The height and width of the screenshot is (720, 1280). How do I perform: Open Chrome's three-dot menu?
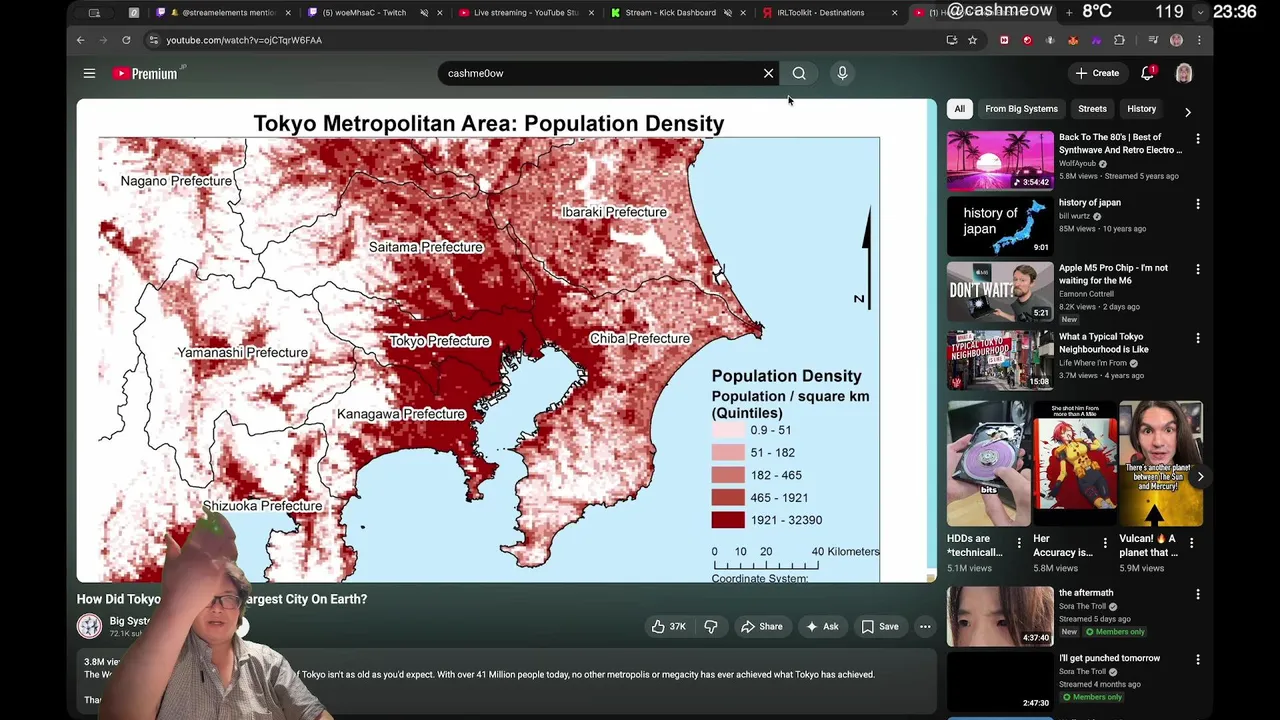point(1199,40)
